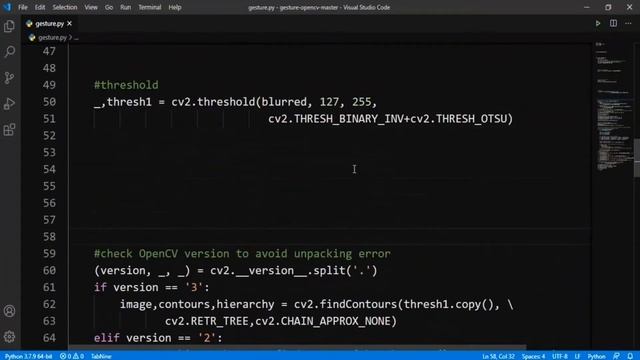The width and height of the screenshot is (640, 360).
Task: Click gesture.py in the breadcrumb
Action: point(52,38)
